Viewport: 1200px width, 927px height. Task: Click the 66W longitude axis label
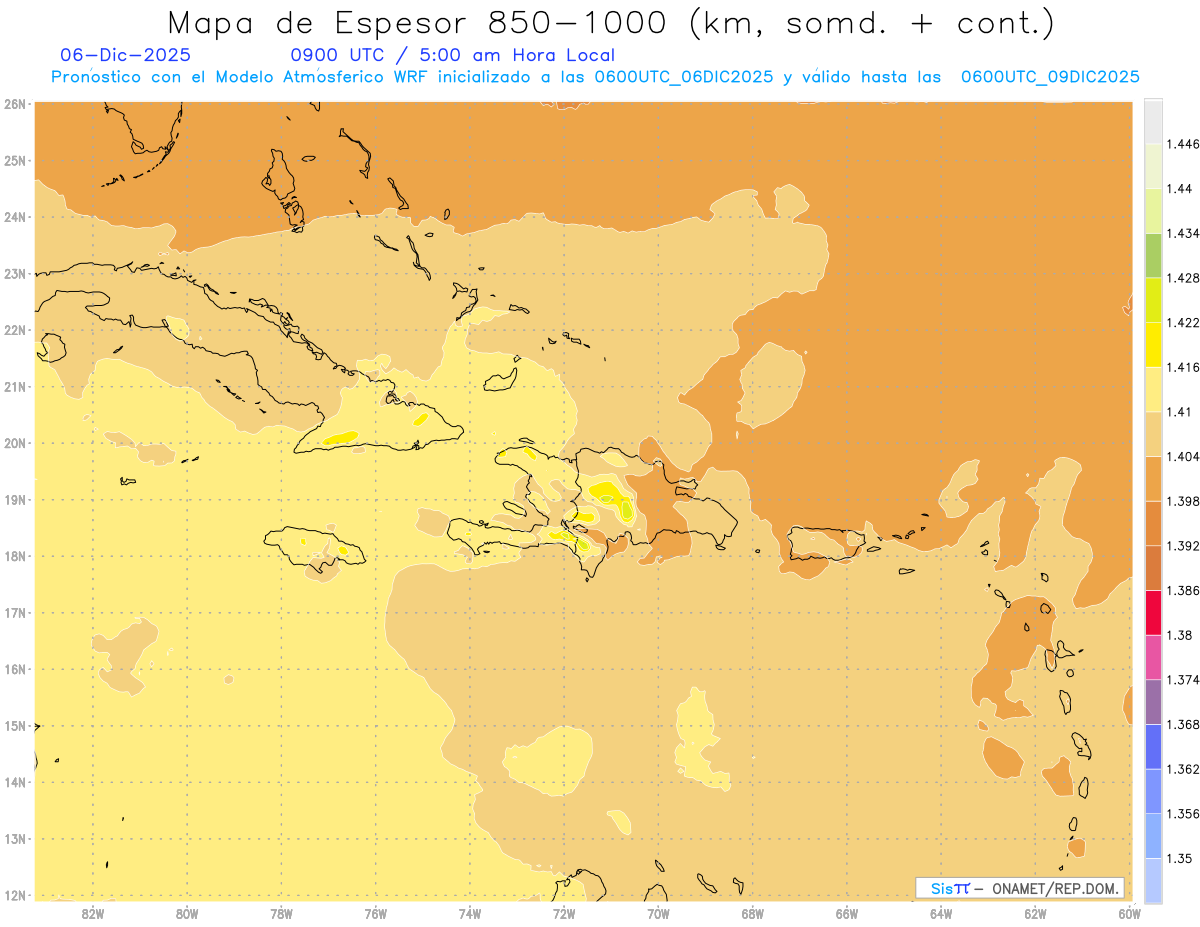pyautogui.click(x=847, y=913)
